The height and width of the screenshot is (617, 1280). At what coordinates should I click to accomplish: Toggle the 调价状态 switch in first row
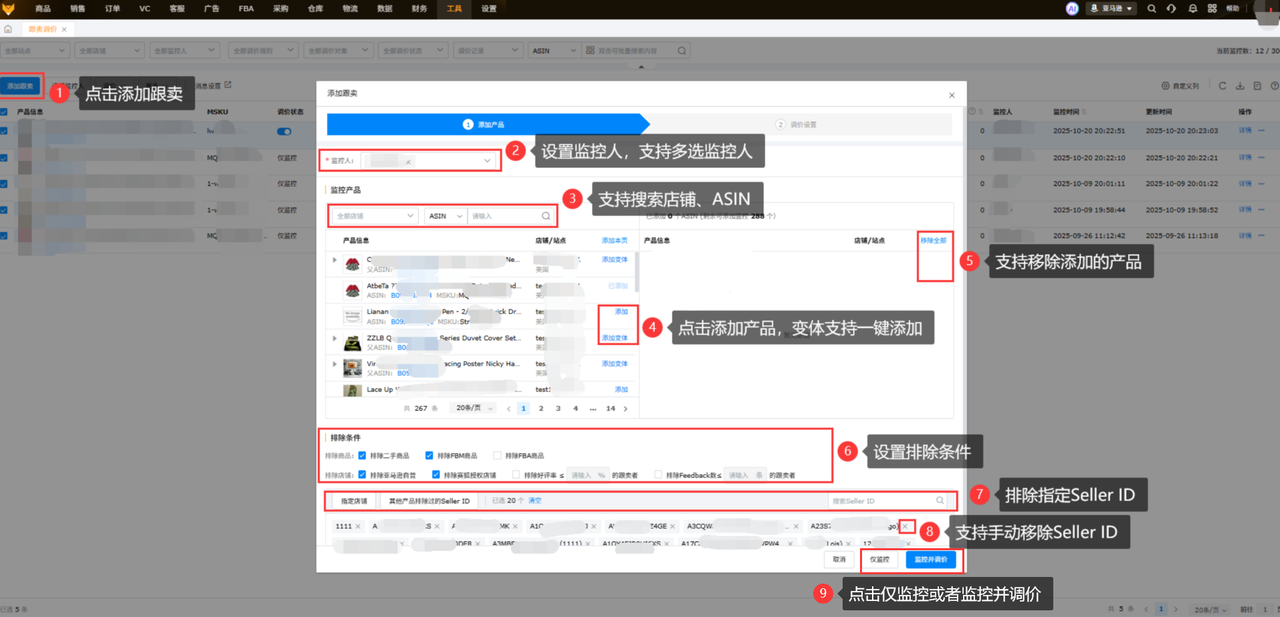point(284,131)
